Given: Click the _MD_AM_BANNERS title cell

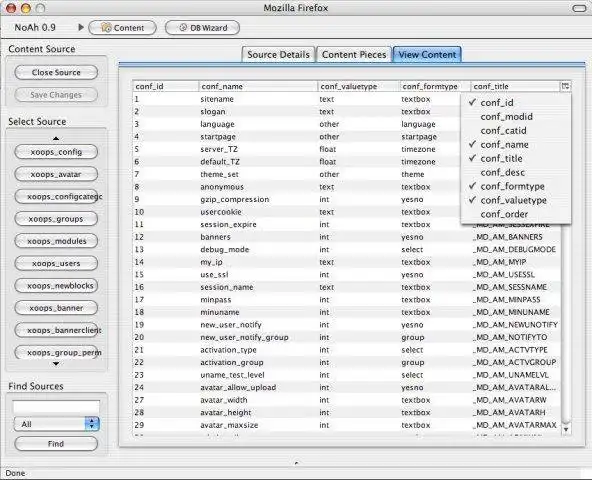Looking at the screenshot, I should point(508,237).
